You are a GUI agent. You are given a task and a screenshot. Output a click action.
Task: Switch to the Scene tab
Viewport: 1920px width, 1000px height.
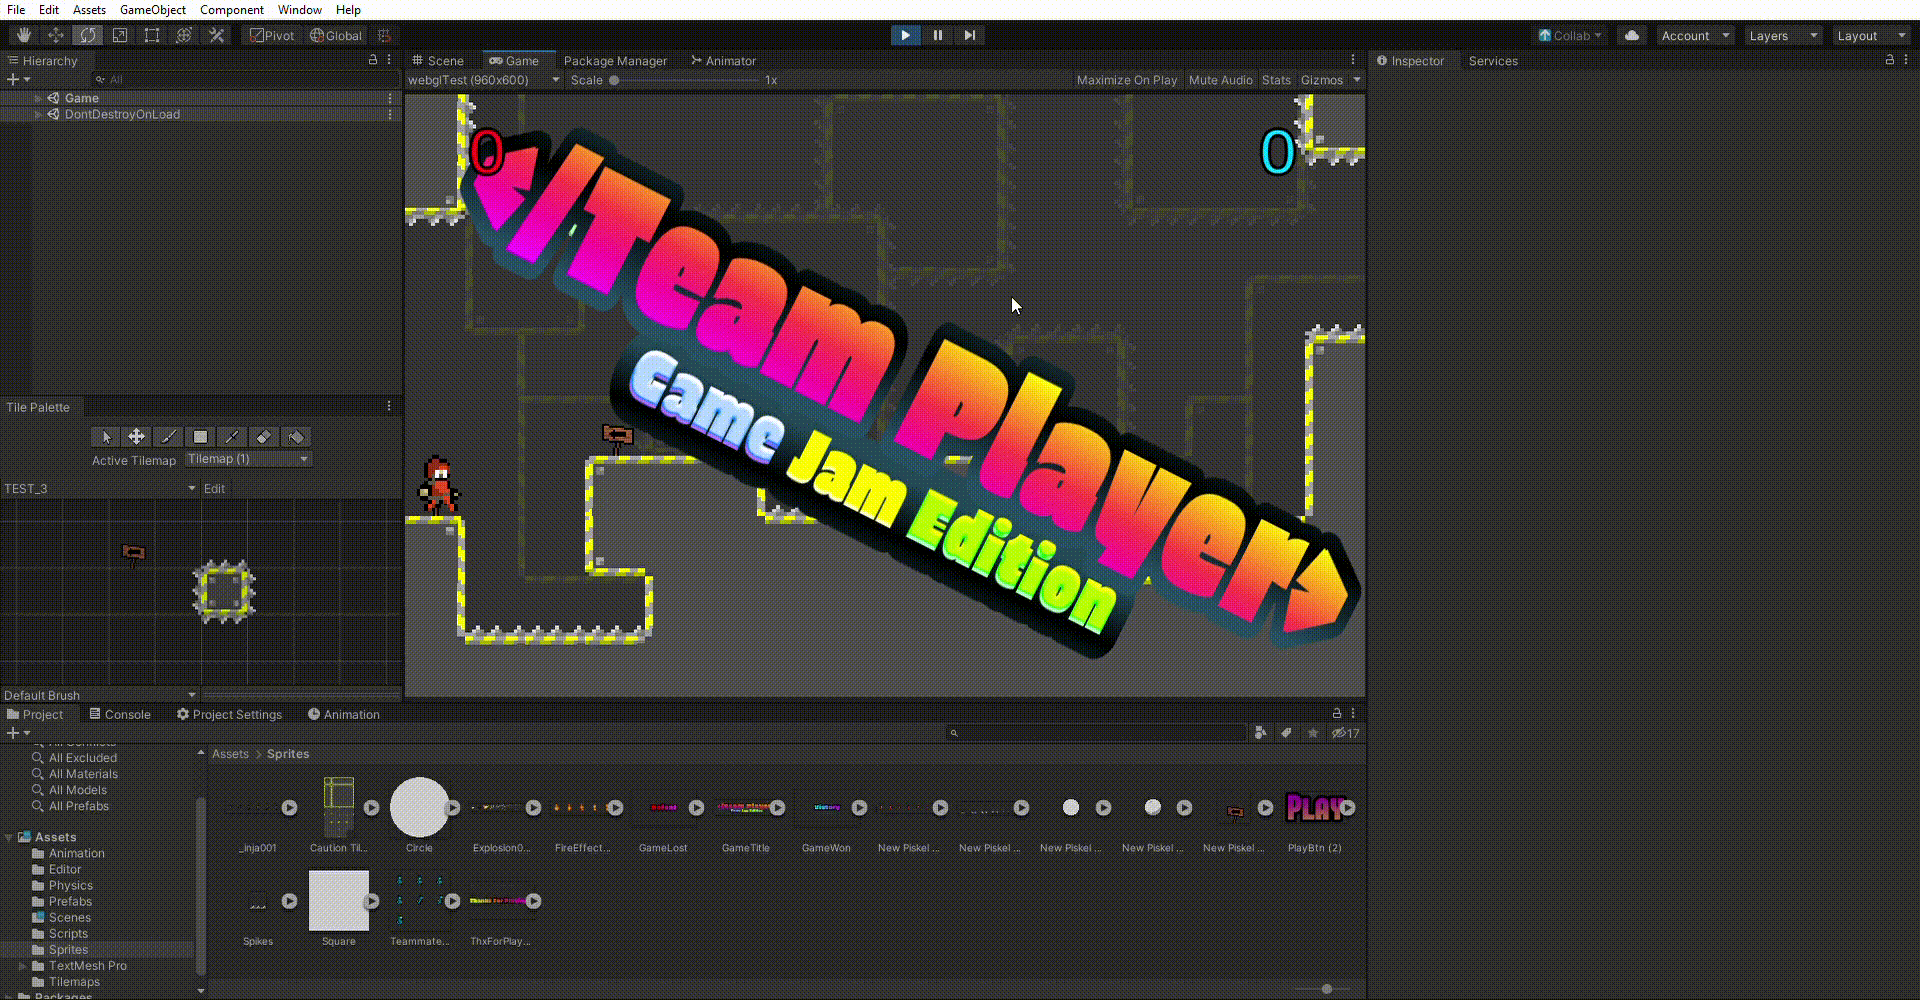coord(437,60)
